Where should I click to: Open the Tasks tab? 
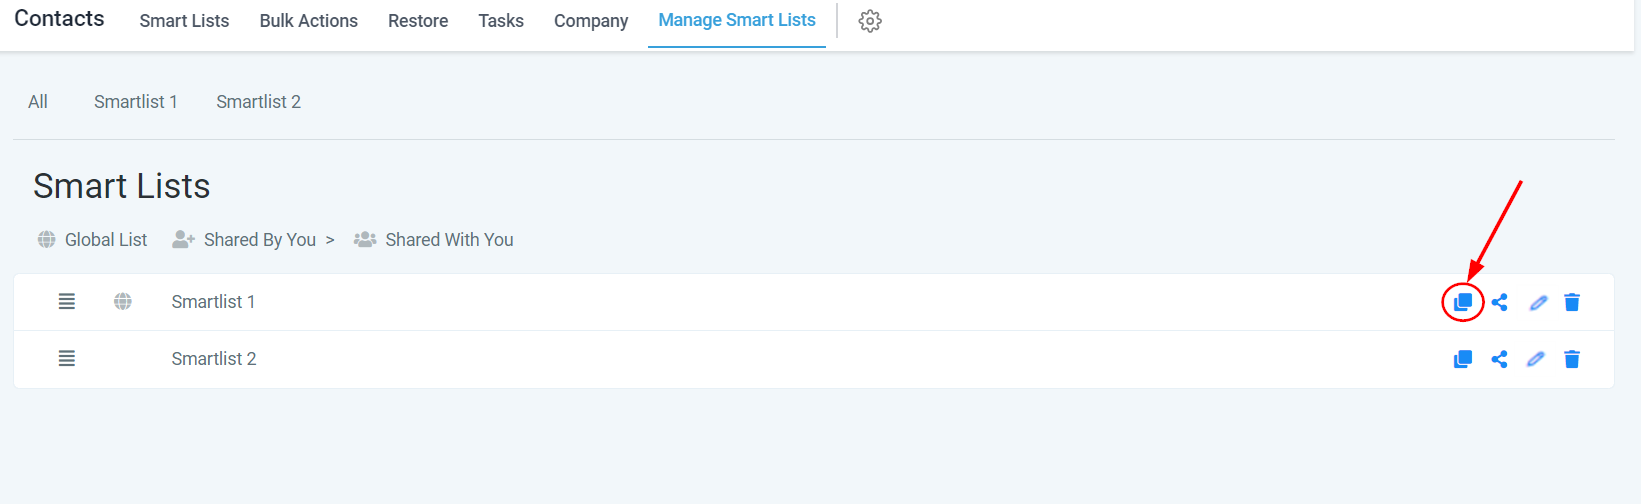(x=501, y=21)
